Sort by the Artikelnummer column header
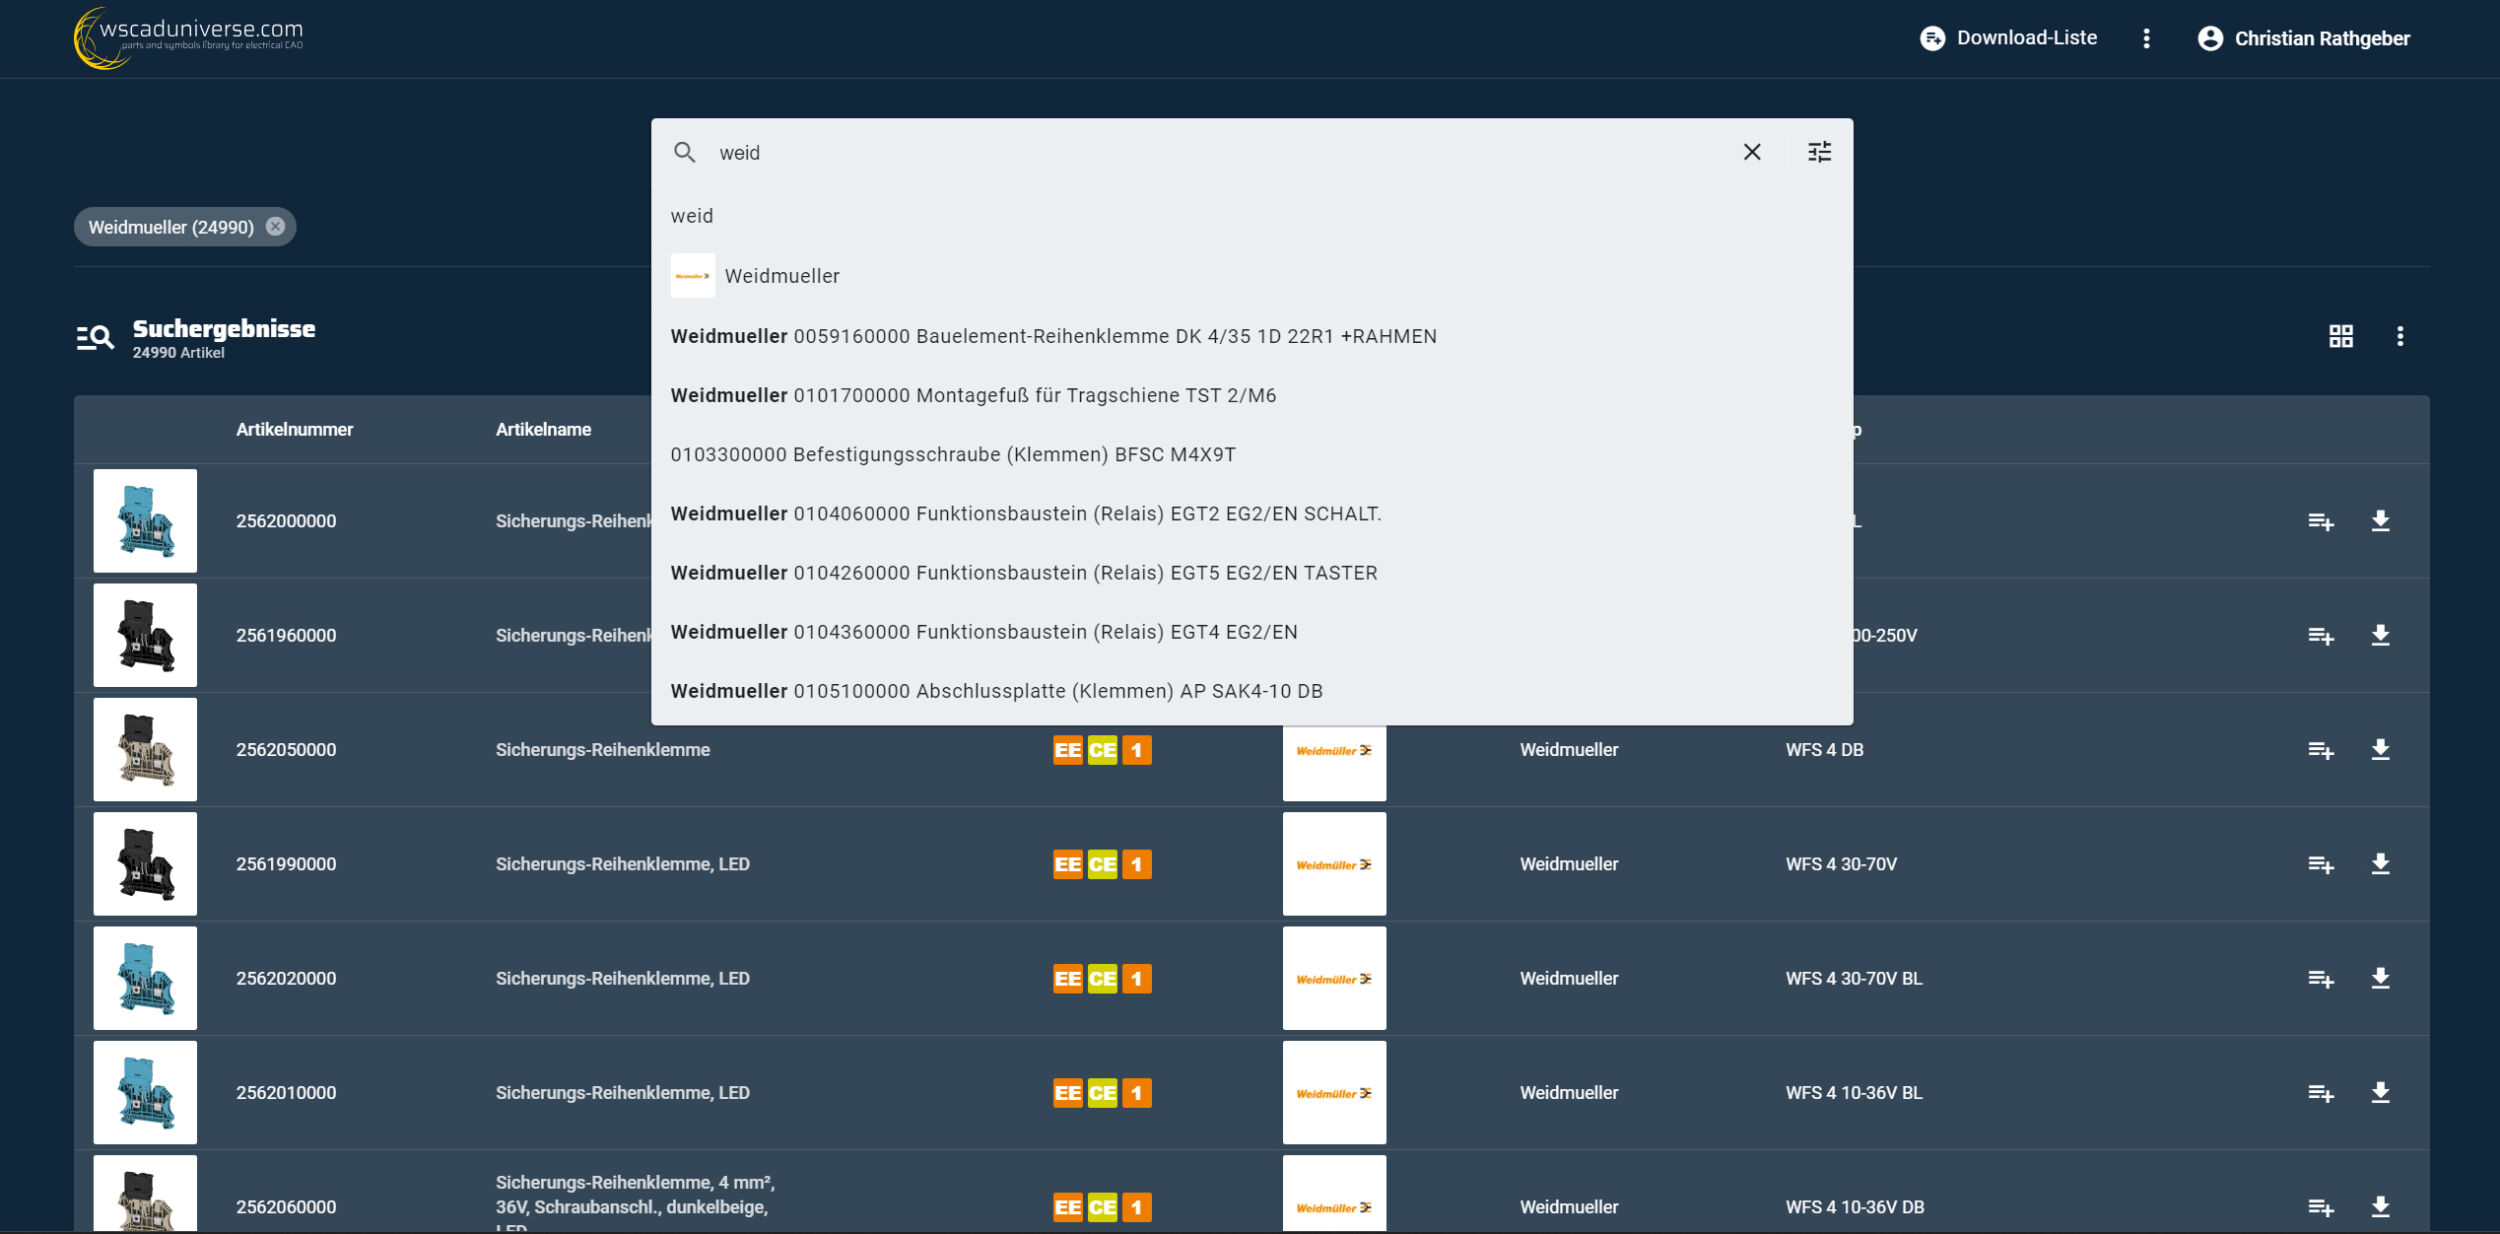The height and width of the screenshot is (1234, 2500). (294, 430)
